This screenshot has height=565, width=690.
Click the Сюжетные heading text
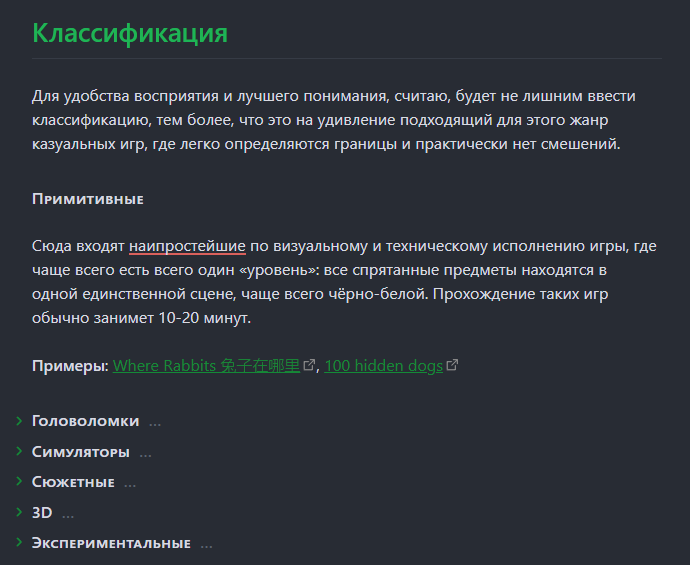[x=73, y=482]
